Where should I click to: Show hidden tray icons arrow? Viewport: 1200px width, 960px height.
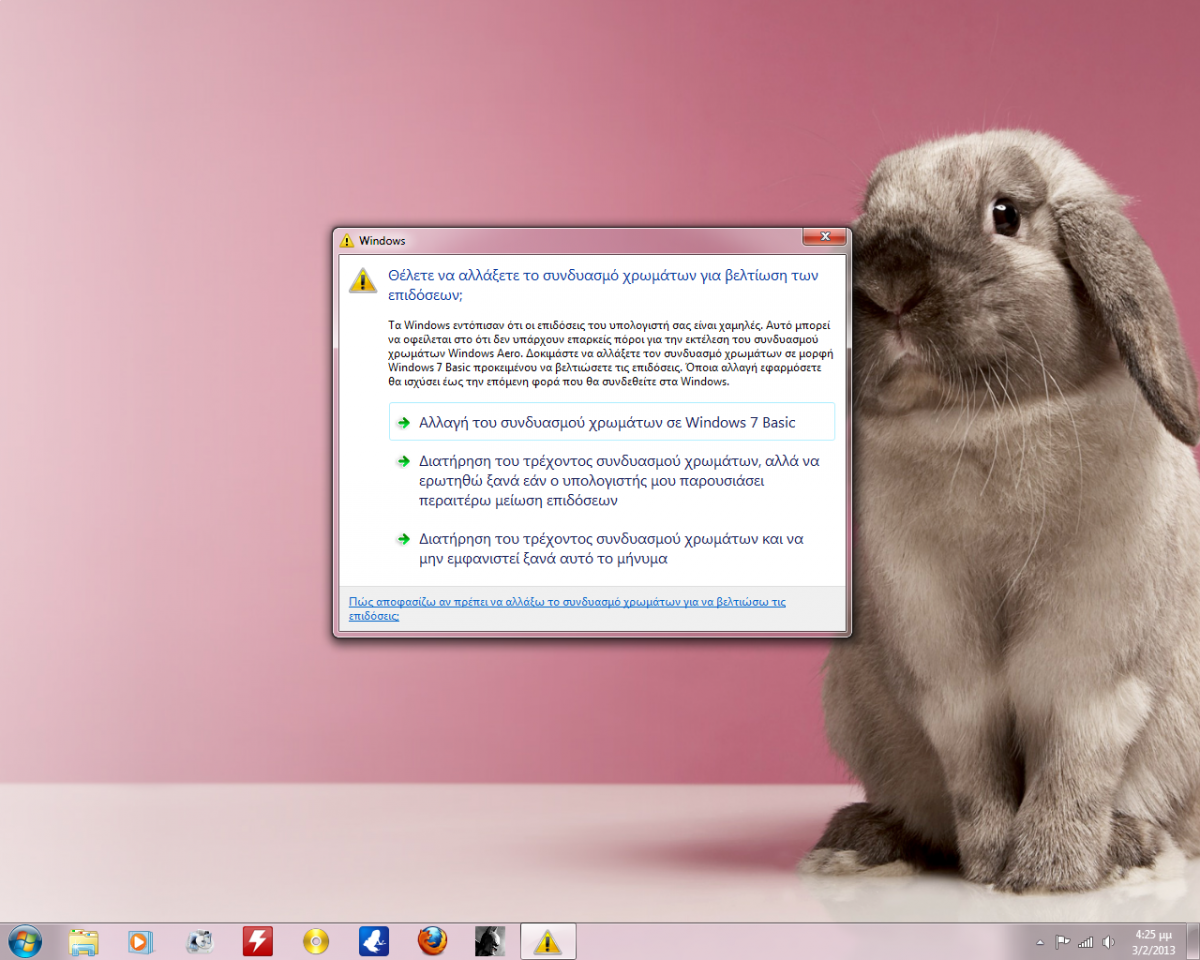click(1039, 942)
